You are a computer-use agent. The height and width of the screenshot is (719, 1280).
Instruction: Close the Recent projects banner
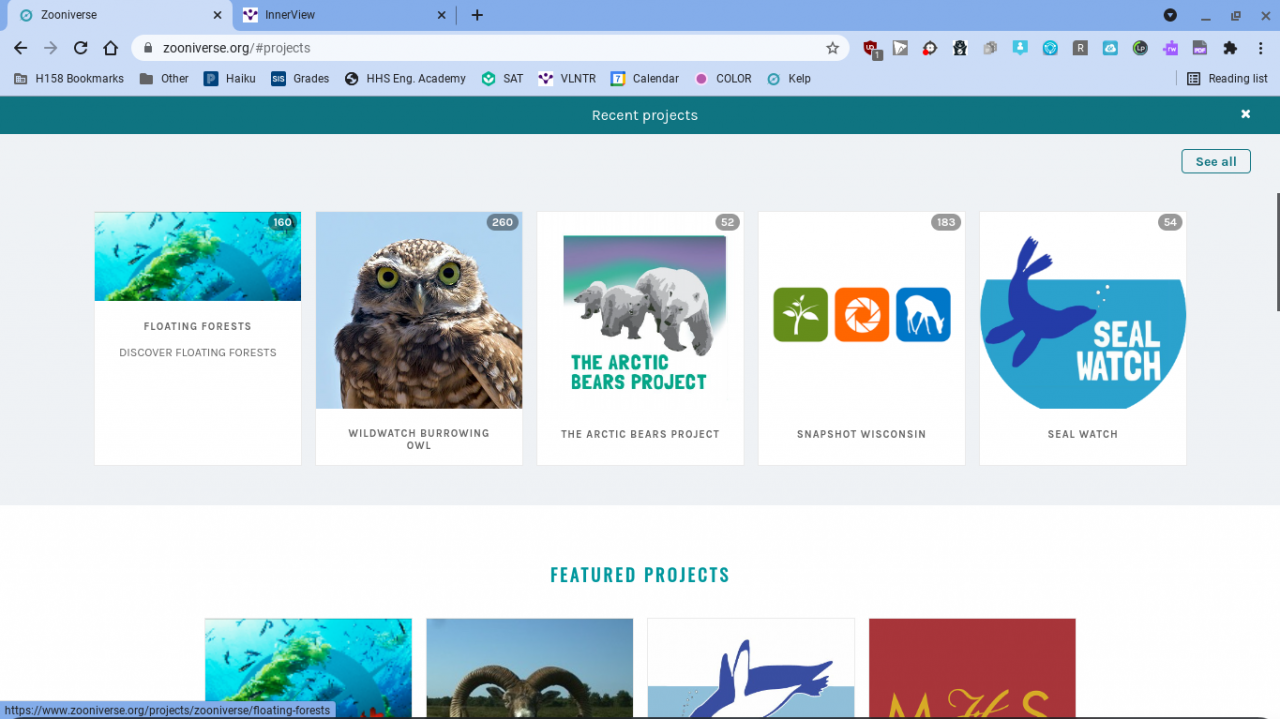pyautogui.click(x=1246, y=114)
